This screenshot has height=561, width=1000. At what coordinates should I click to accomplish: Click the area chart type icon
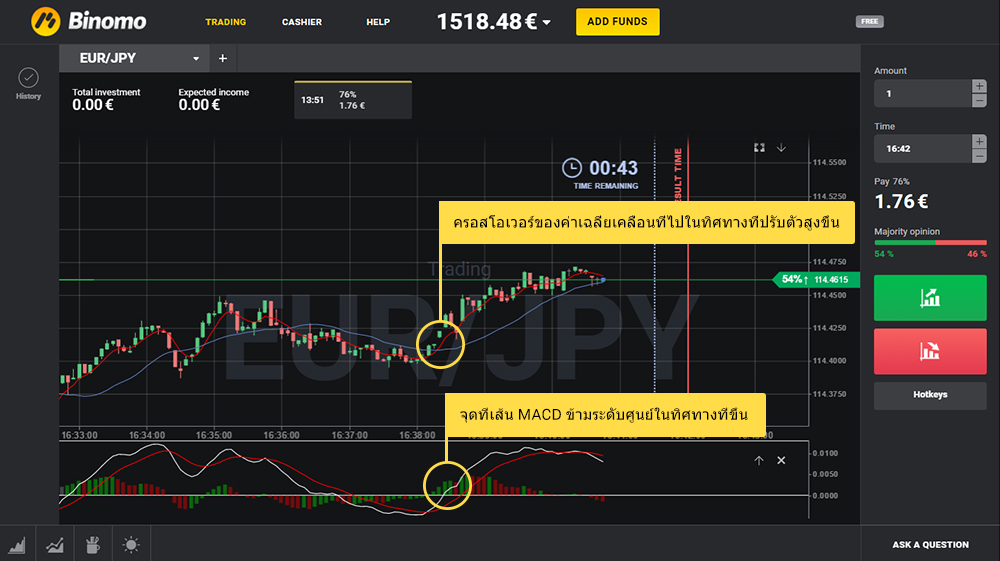click(x=17, y=545)
